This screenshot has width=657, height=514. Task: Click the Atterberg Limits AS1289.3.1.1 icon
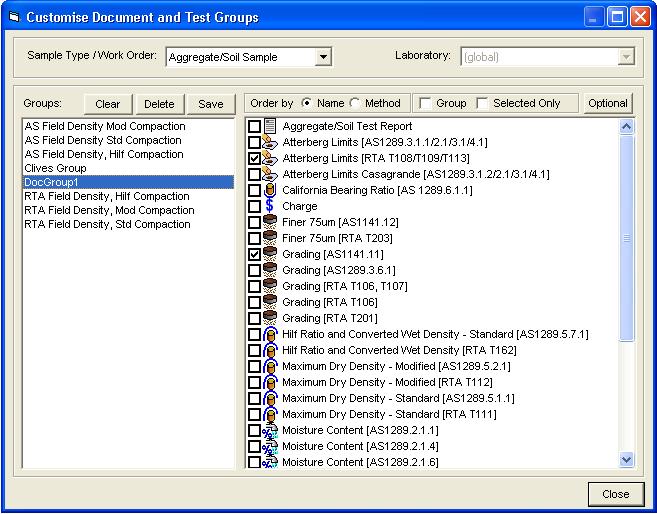pyautogui.click(x=271, y=143)
